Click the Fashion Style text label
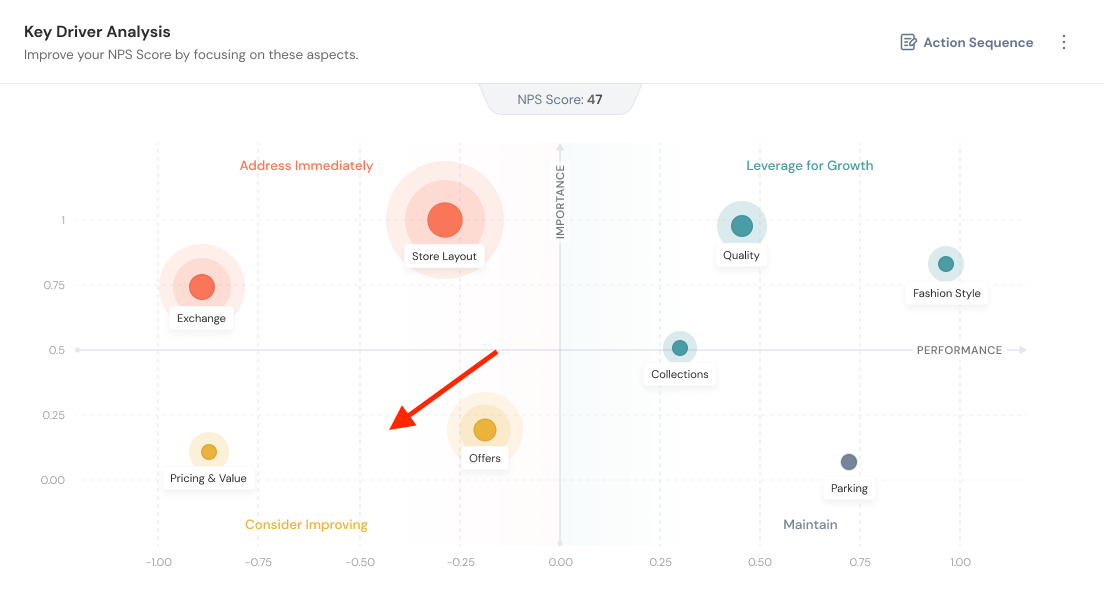The height and width of the screenshot is (612, 1104). click(x=947, y=294)
